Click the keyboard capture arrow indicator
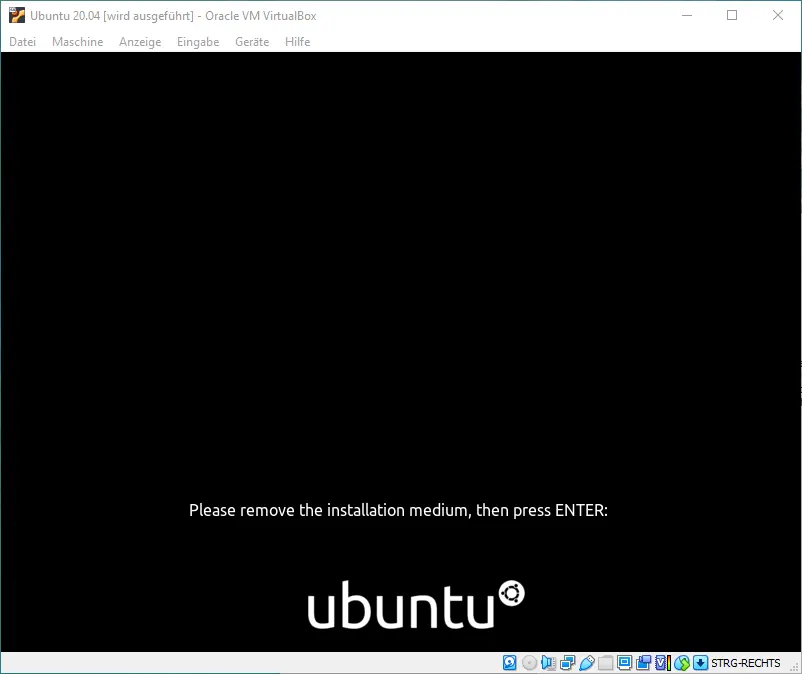 (x=700, y=663)
